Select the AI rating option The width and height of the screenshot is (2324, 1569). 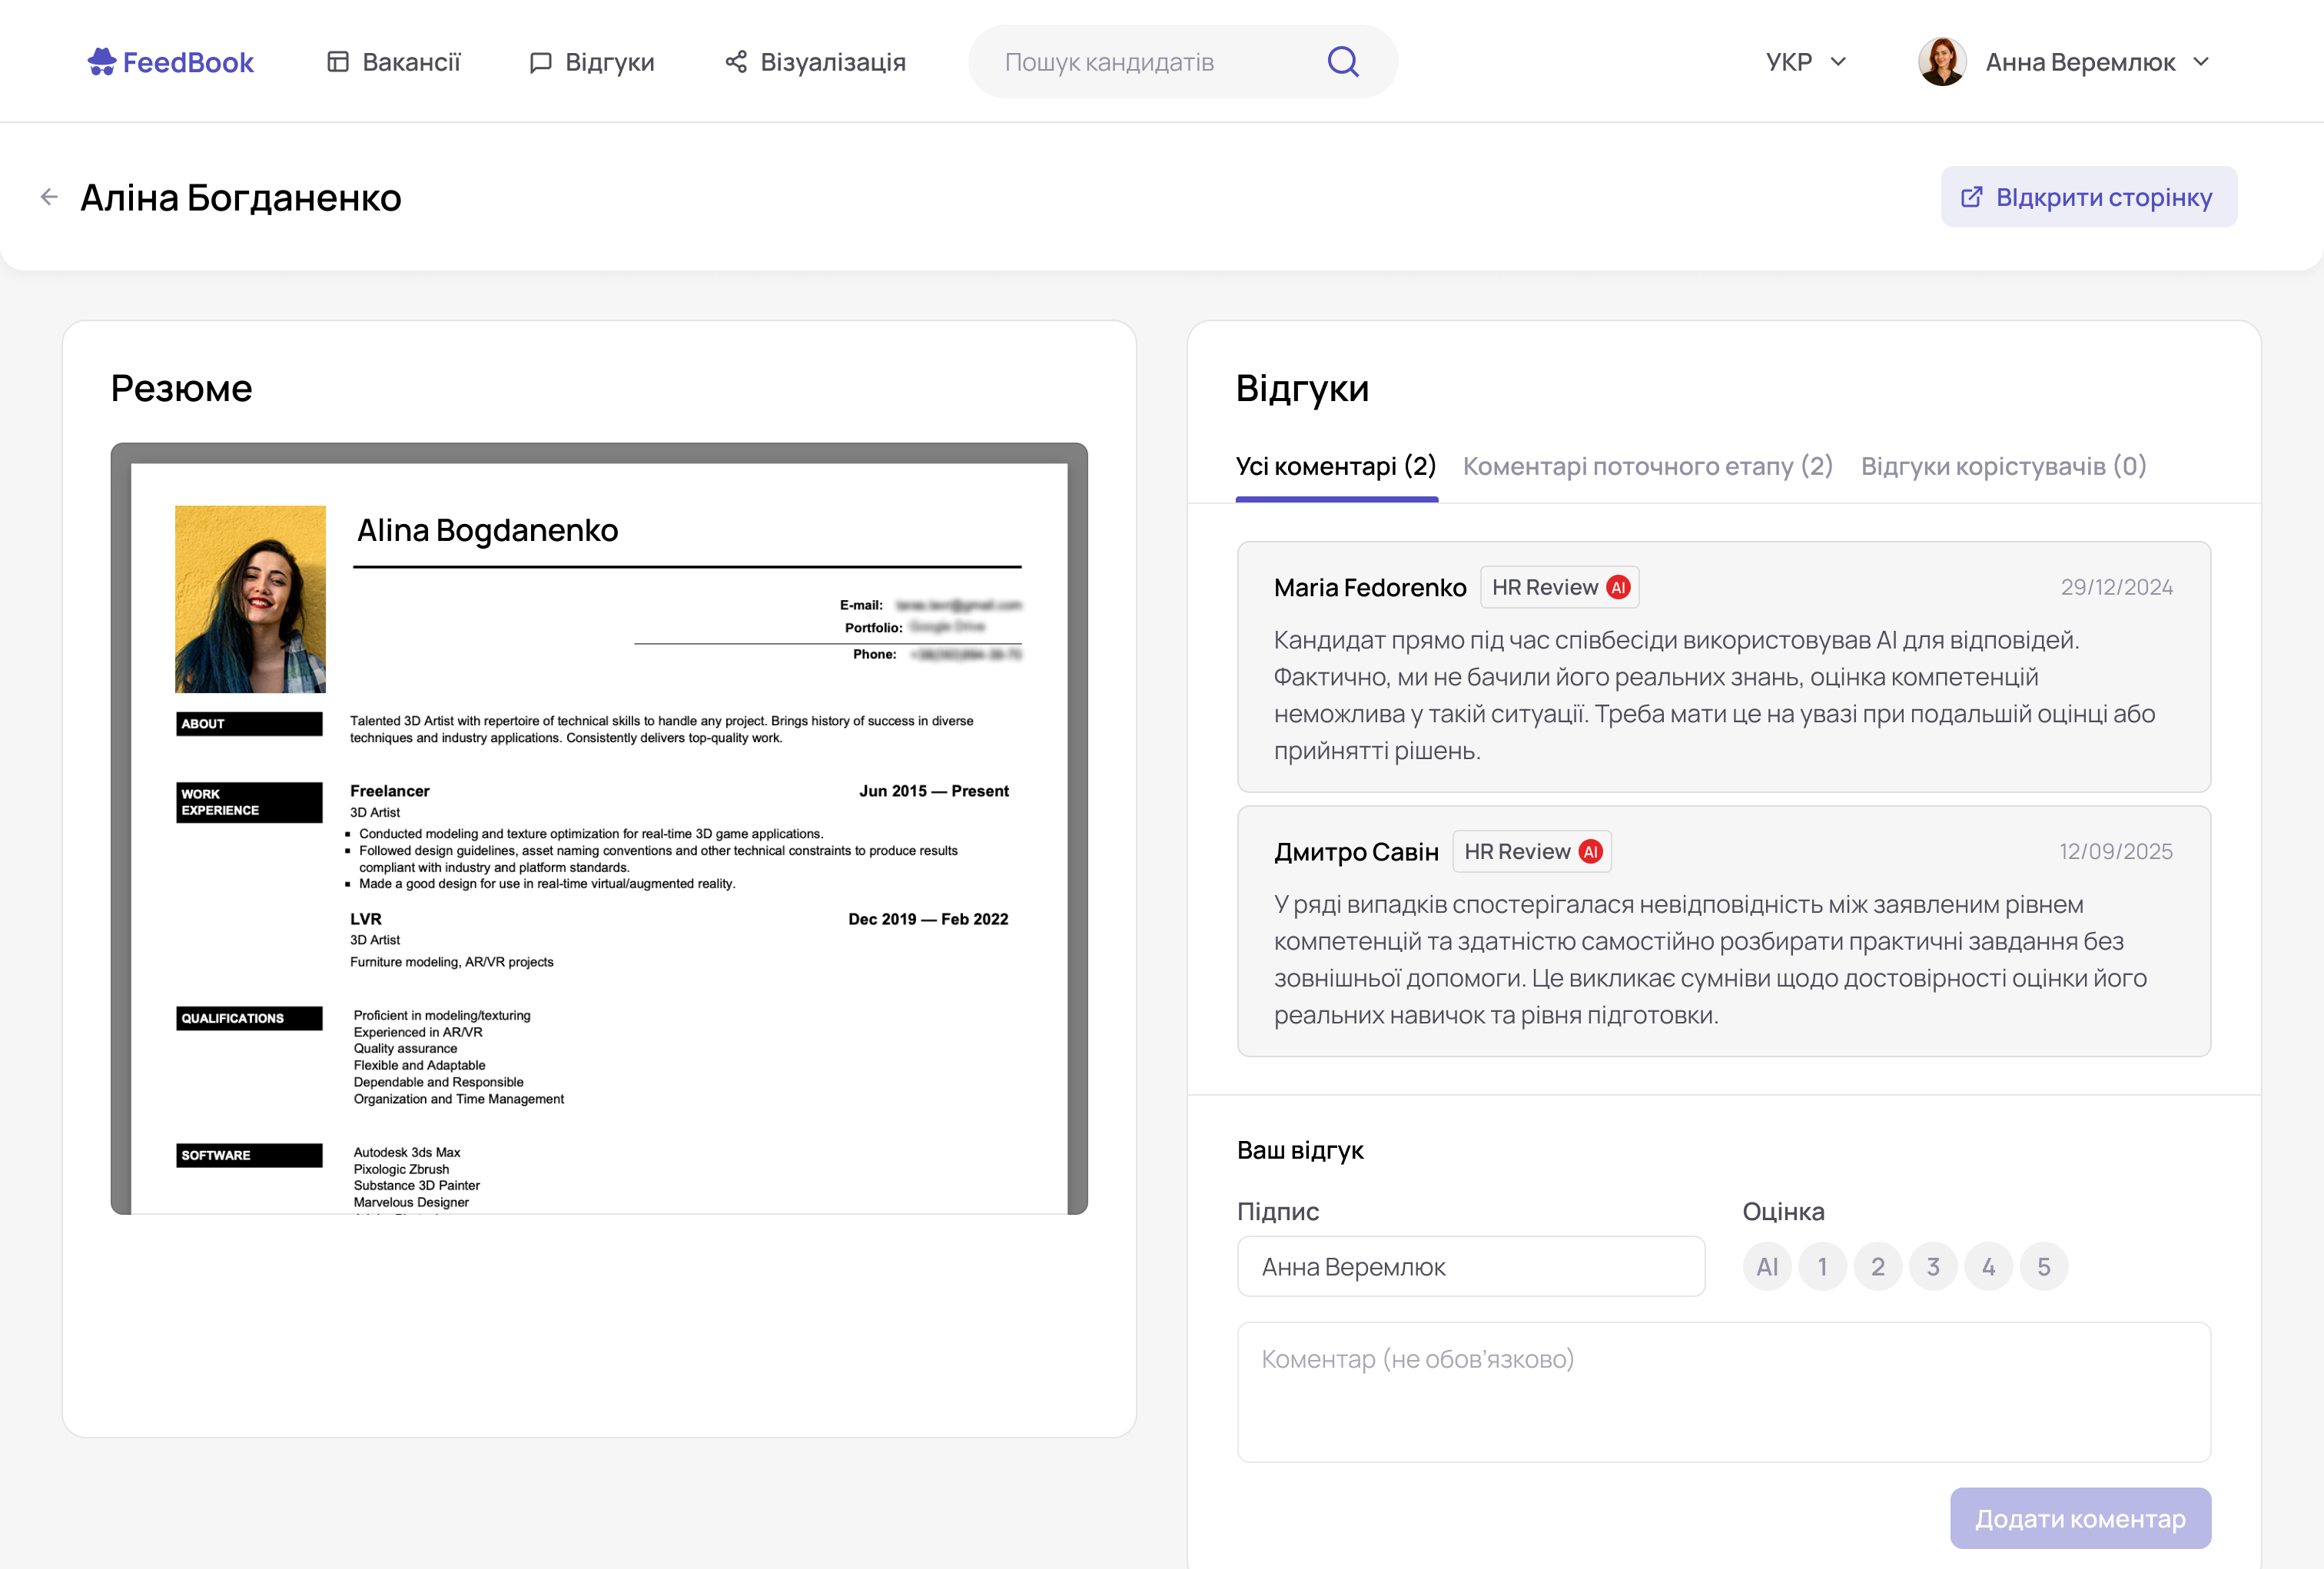[1767, 1265]
